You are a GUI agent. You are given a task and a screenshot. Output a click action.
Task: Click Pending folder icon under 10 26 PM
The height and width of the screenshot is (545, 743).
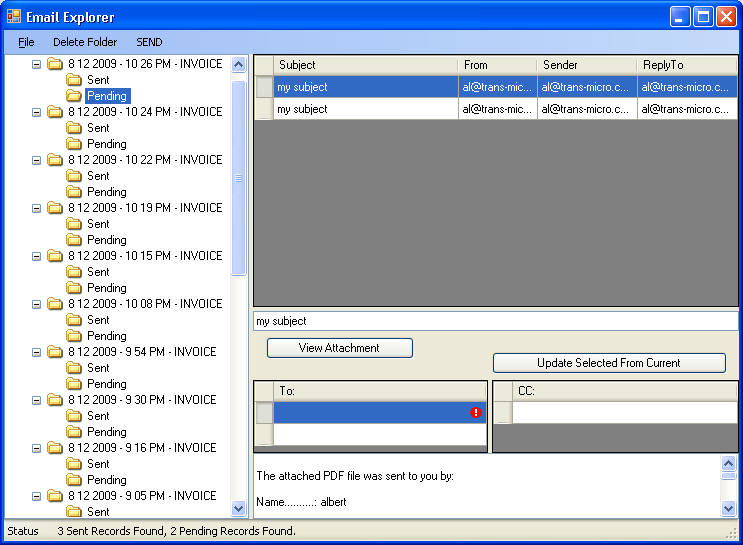tap(74, 96)
